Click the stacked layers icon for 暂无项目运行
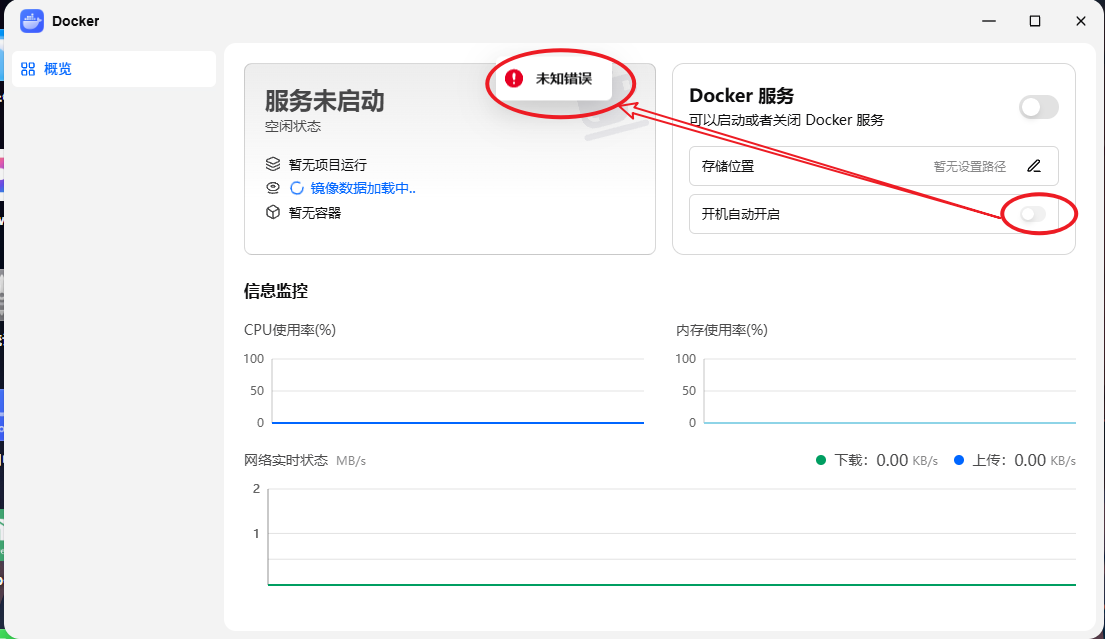This screenshot has width=1105, height=639. tap(273, 164)
